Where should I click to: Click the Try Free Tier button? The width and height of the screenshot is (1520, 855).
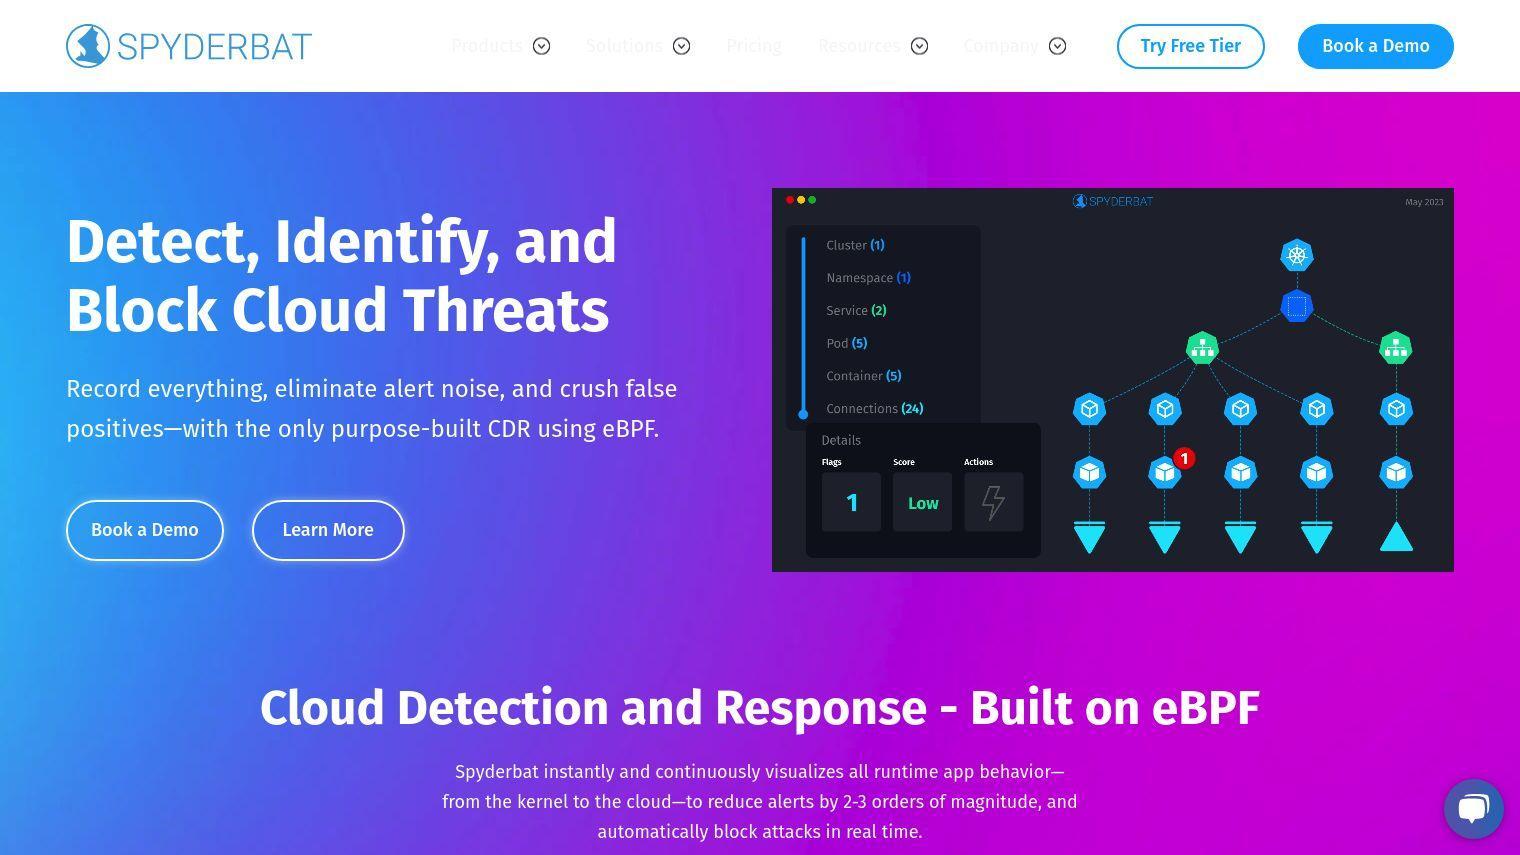point(1190,46)
